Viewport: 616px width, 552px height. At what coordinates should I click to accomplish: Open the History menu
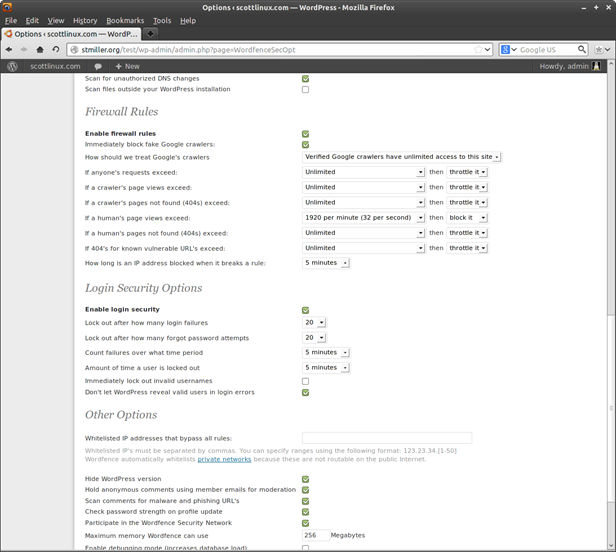[85, 20]
